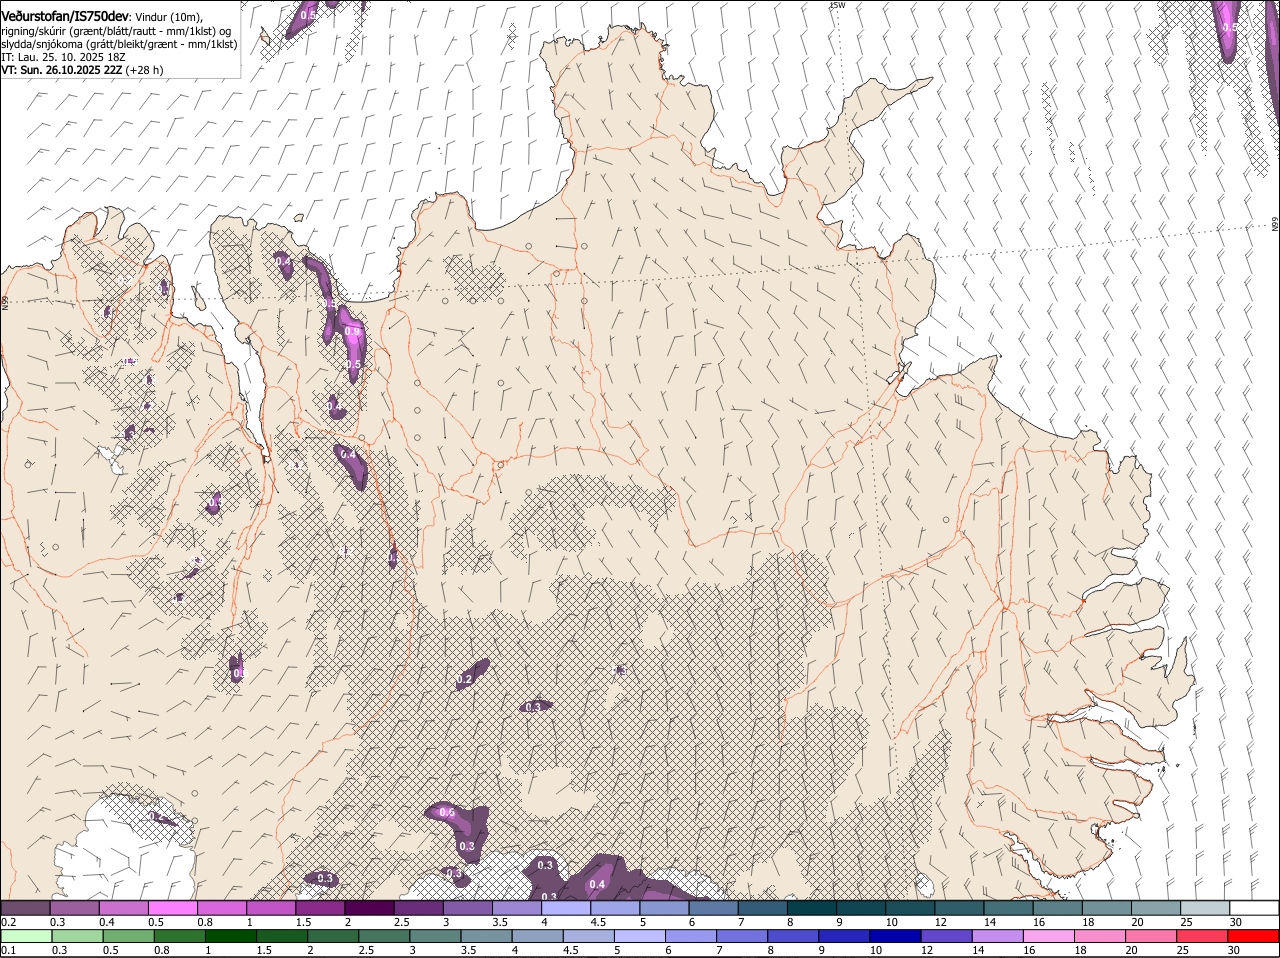Select the upper legend dark purple 2–2.5 swatch
The image size is (1280, 958).
click(368, 907)
